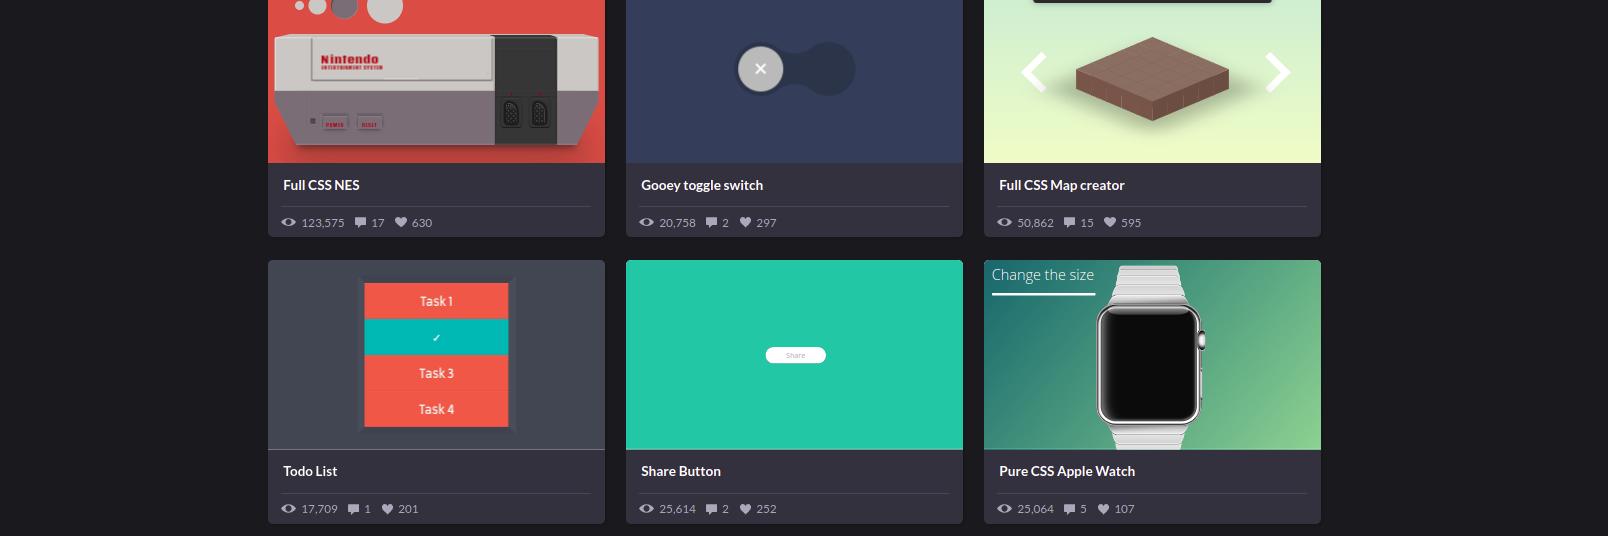1608x536 pixels.
Task: Open the Todo List title link
Action: [x=310, y=471]
